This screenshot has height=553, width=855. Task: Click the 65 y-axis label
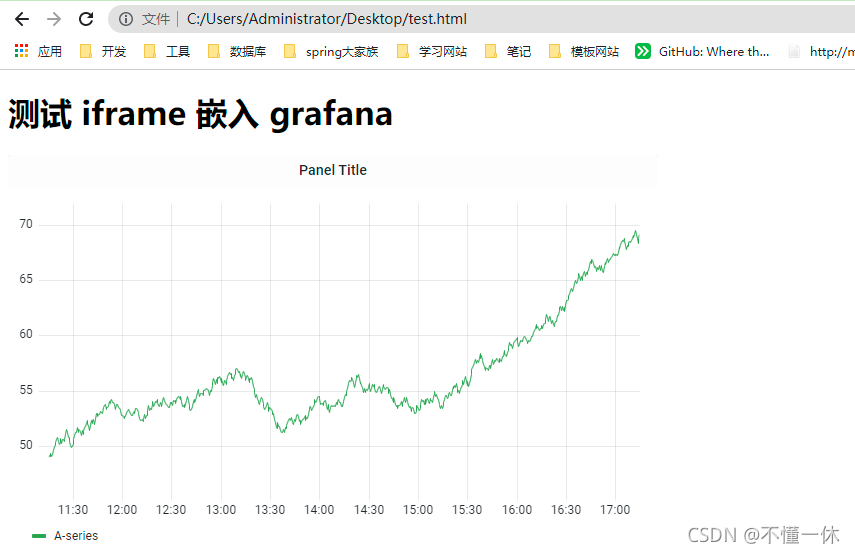tap(26, 279)
